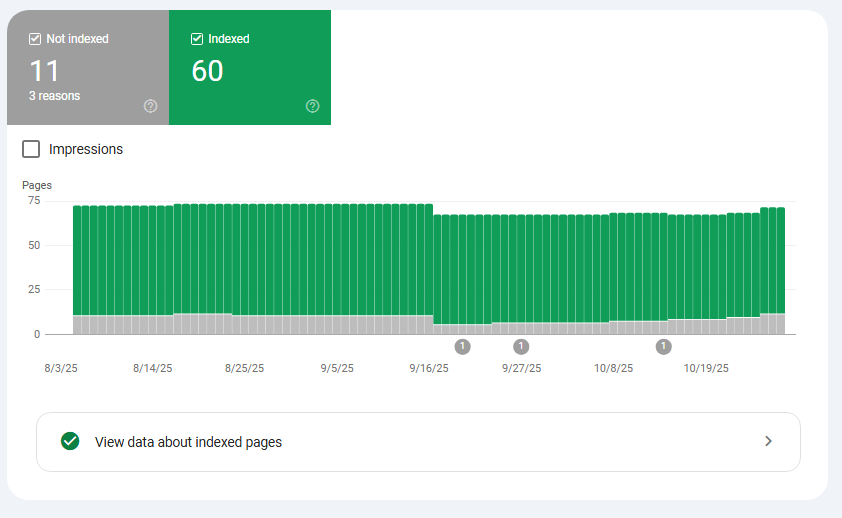Click the help icon in Not indexed card

click(x=150, y=106)
